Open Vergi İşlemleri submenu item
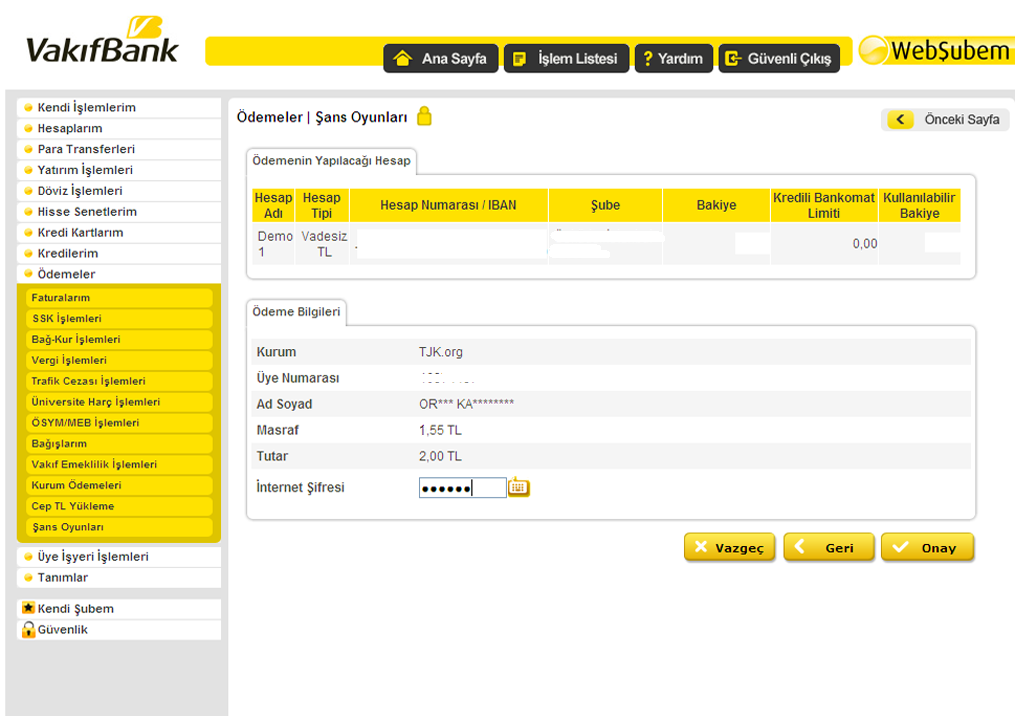1015x716 pixels. coord(119,360)
